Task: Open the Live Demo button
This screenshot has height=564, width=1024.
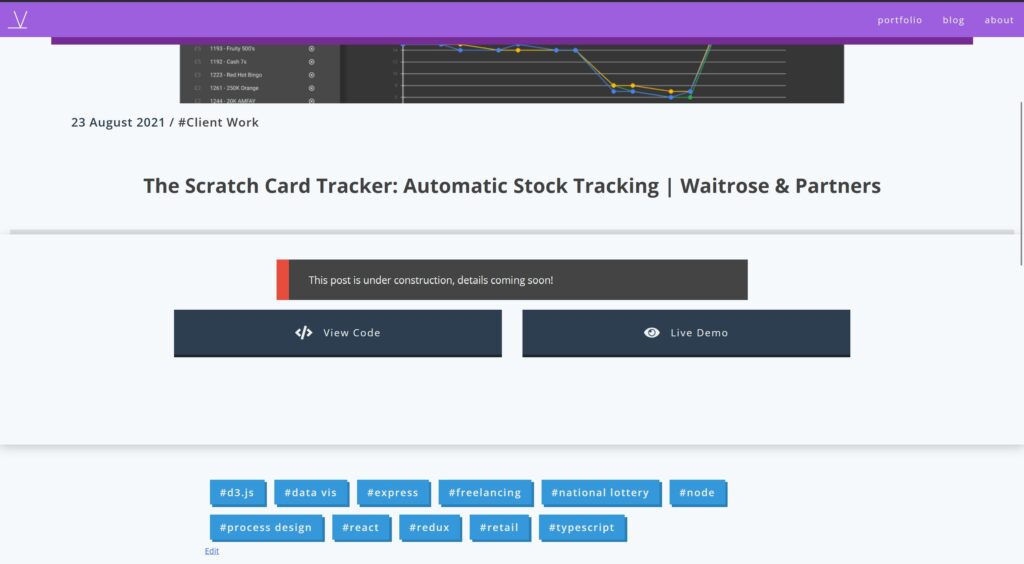Action: [686, 333]
